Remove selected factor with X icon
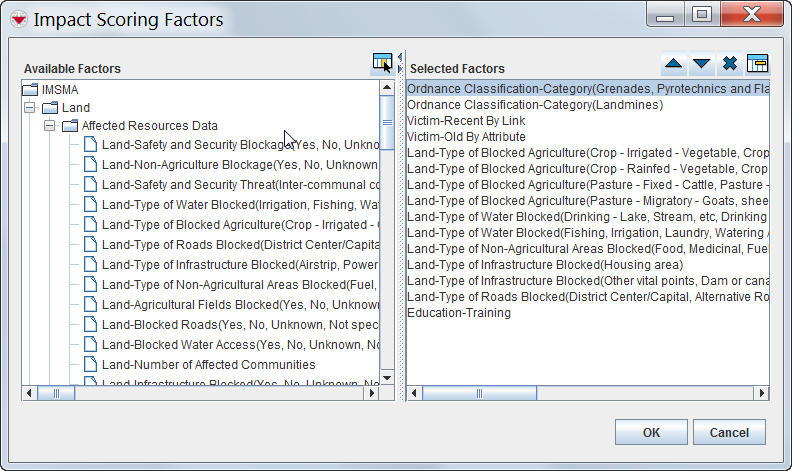Viewport: 792px width, 471px height. (730, 64)
